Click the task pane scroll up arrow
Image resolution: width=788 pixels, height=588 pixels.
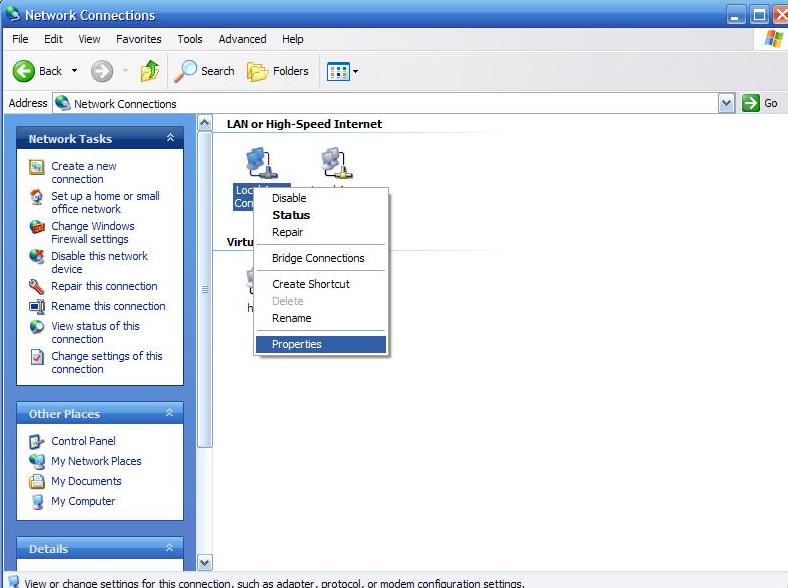pyautogui.click(x=205, y=123)
